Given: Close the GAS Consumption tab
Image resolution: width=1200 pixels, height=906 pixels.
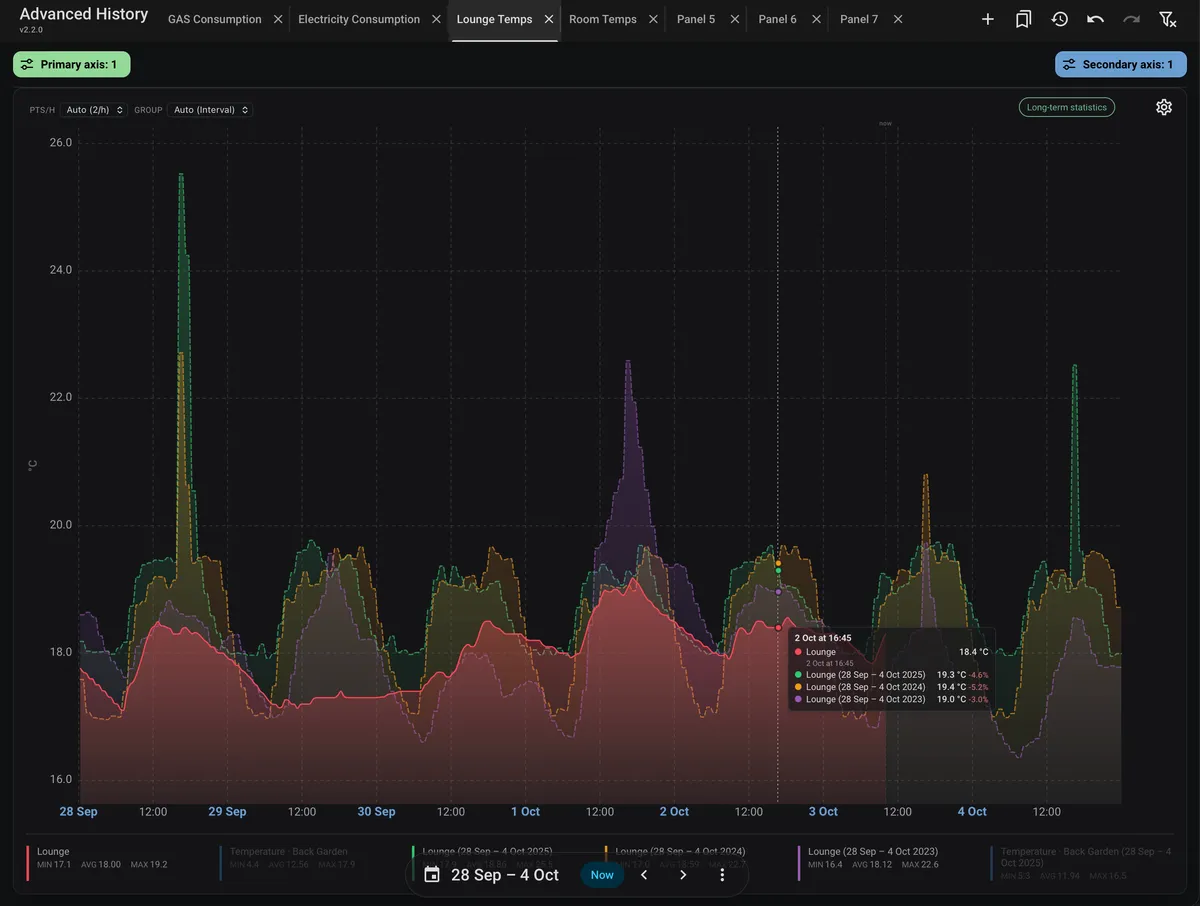Looking at the screenshot, I should pyautogui.click(x=278, y=19).
